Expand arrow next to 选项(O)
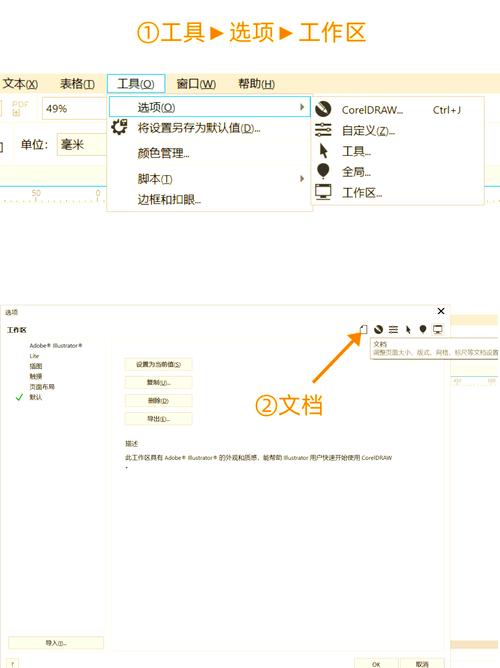500x668 pixels. [x=302, y=107]
